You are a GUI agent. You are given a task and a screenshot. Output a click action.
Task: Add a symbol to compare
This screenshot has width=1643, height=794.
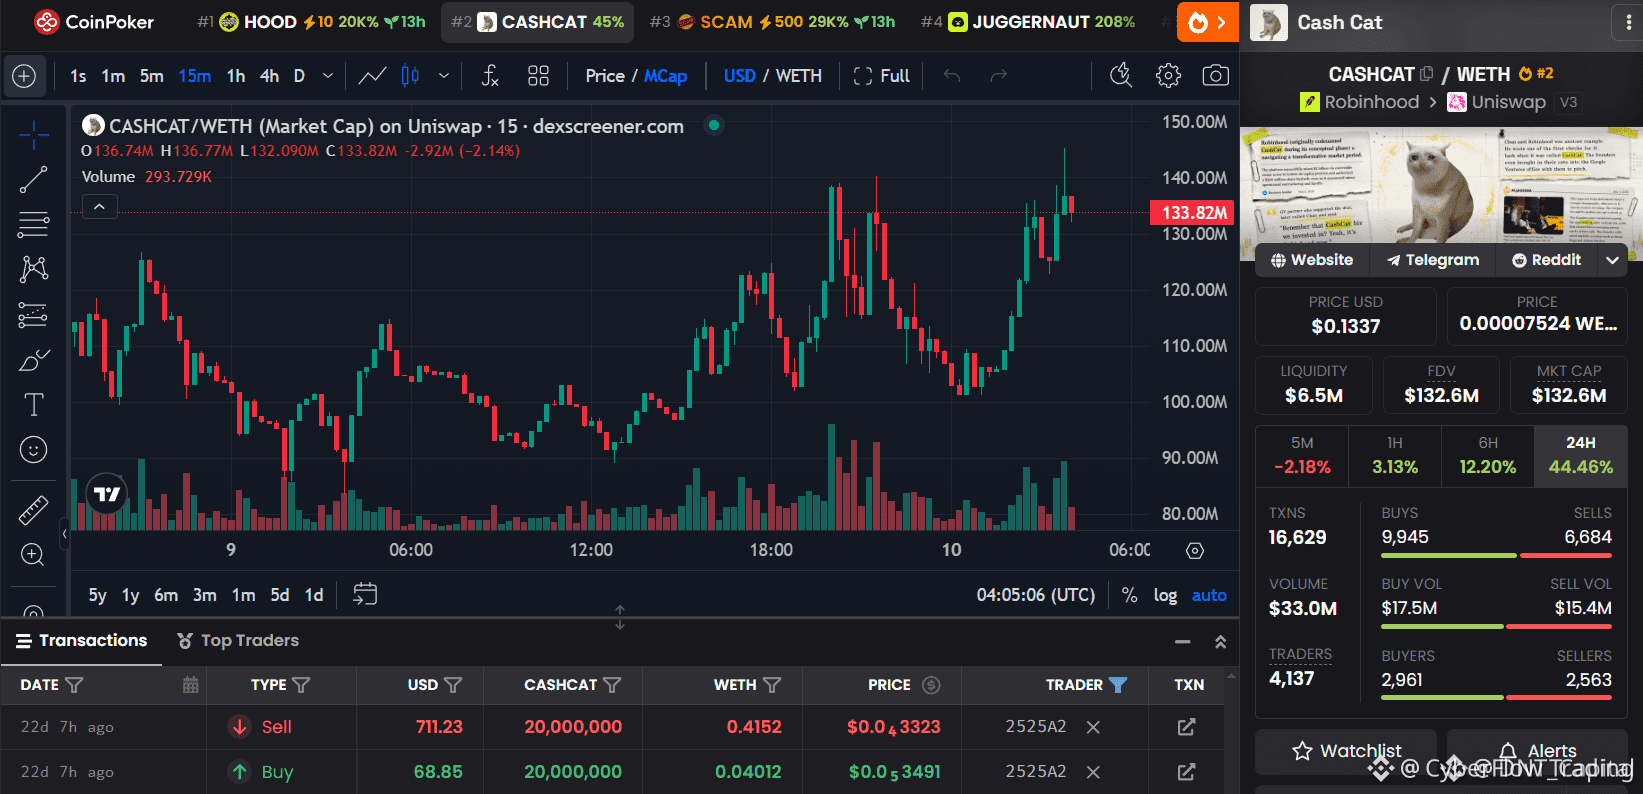24,76
